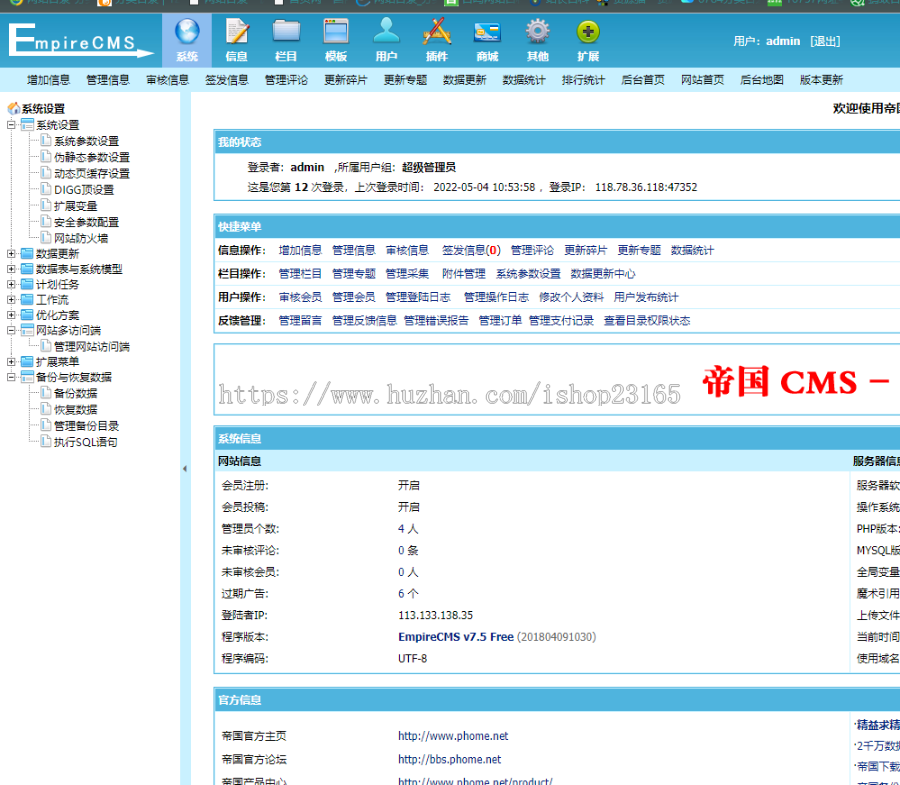Open 备份数据 tree item
900x785 pixels.
coord(76,393)
